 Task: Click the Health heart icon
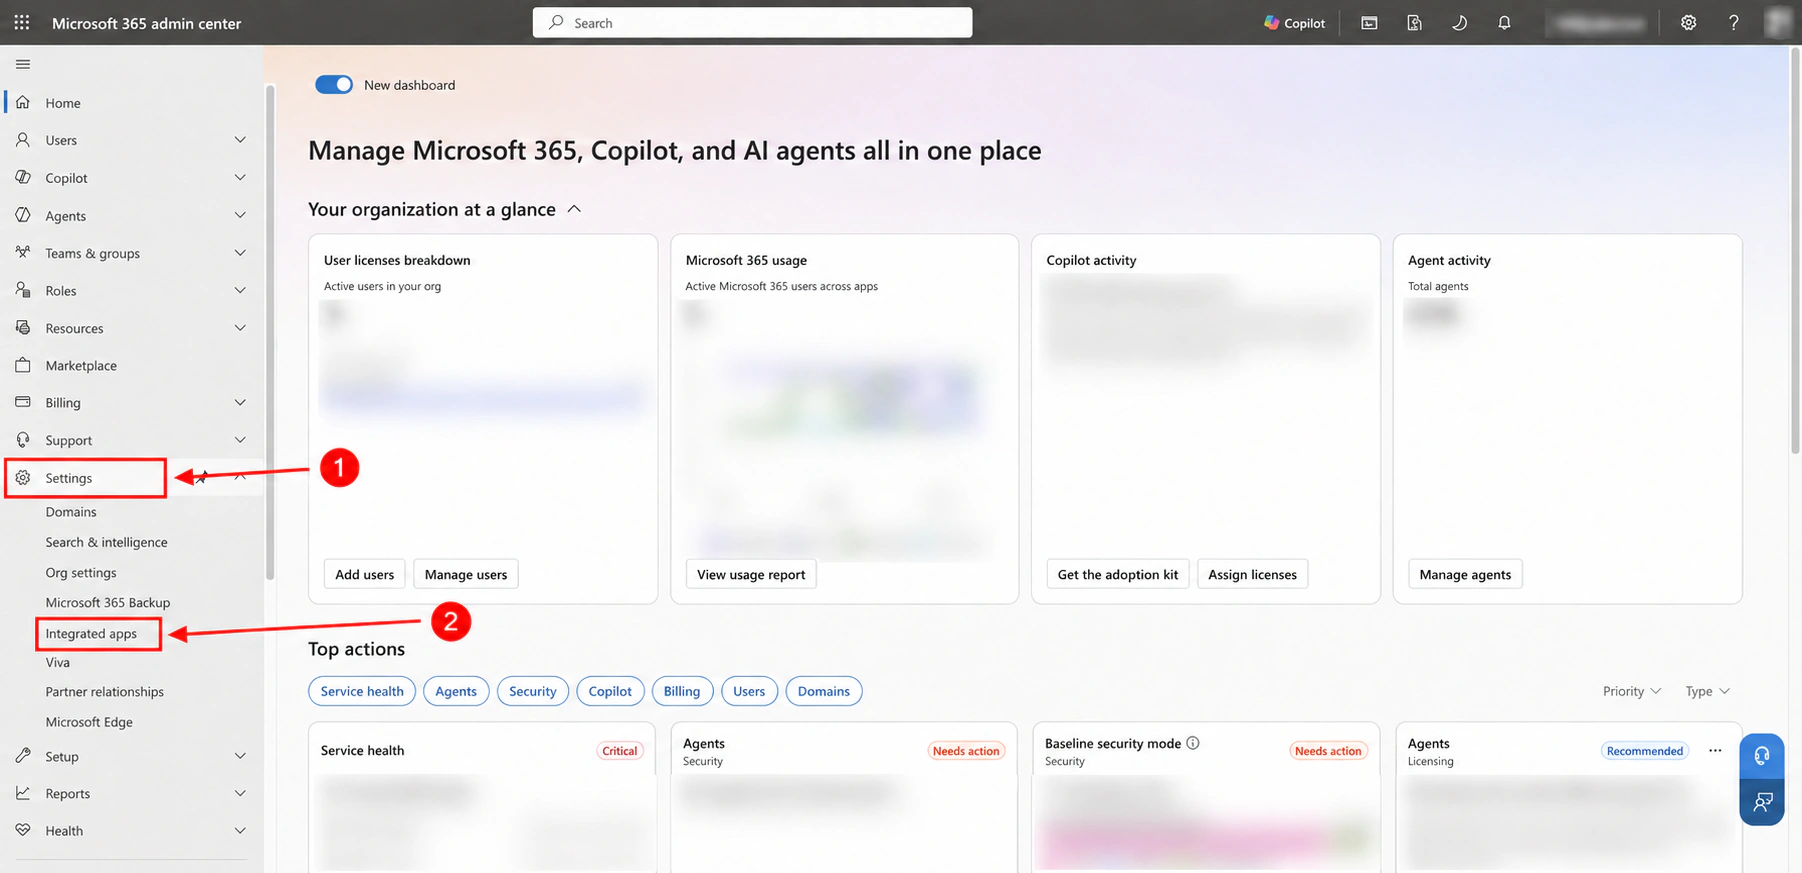(x=23, y=830)
